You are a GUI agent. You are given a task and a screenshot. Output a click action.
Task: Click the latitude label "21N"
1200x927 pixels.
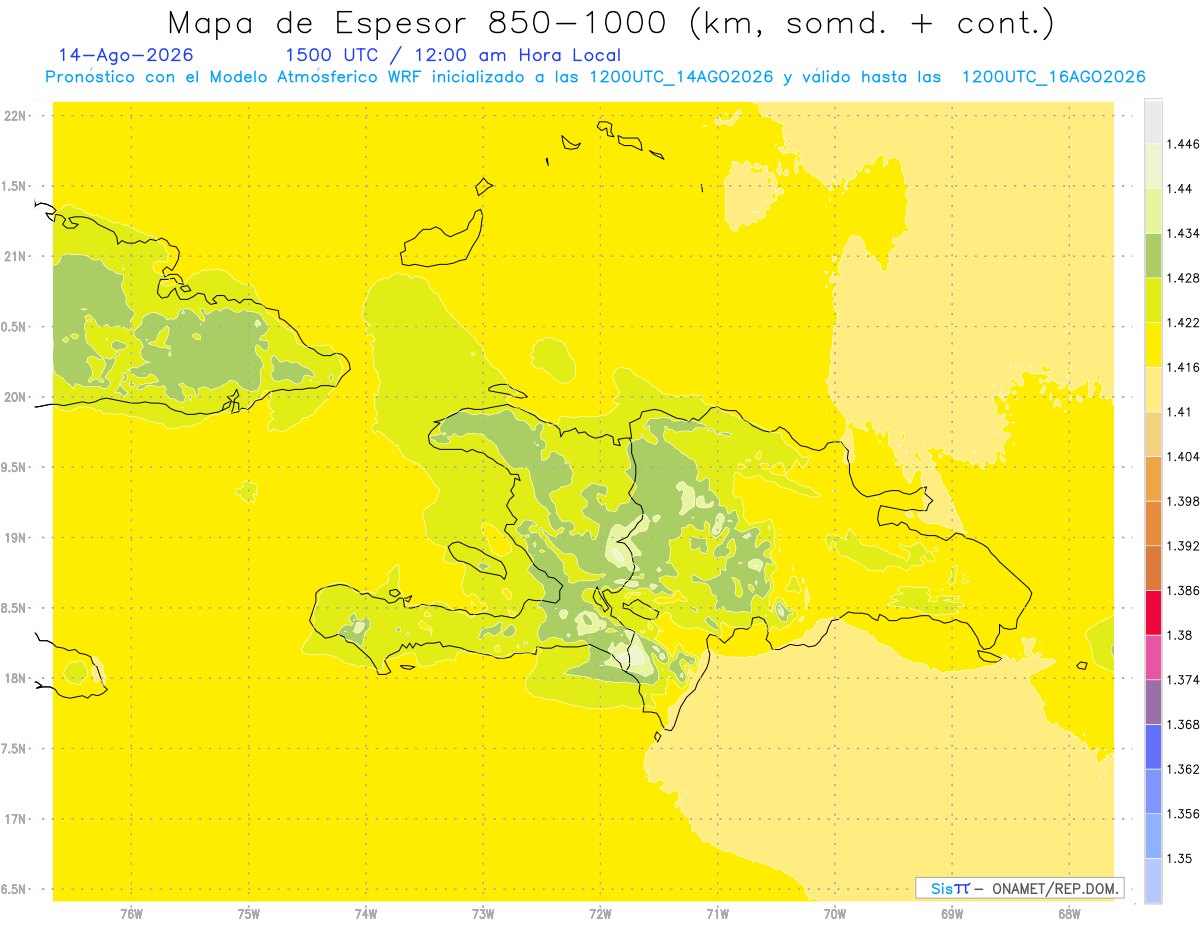pos(16,256)
